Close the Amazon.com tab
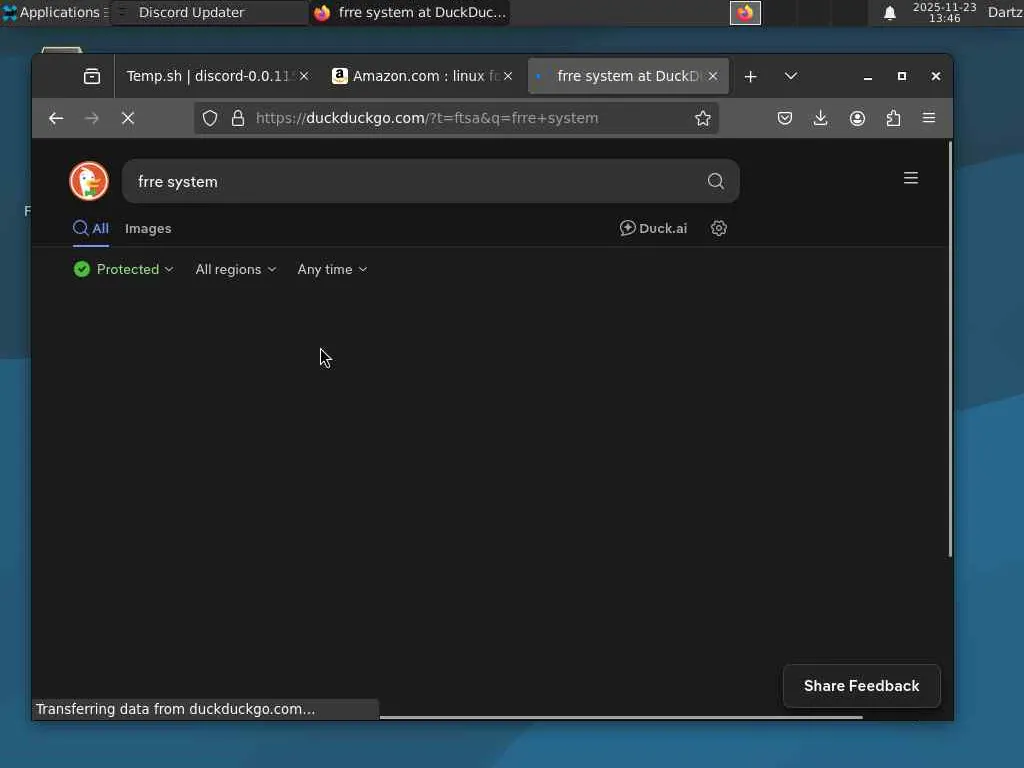This screenshot has width=1024, height=768. coord(508,76)
